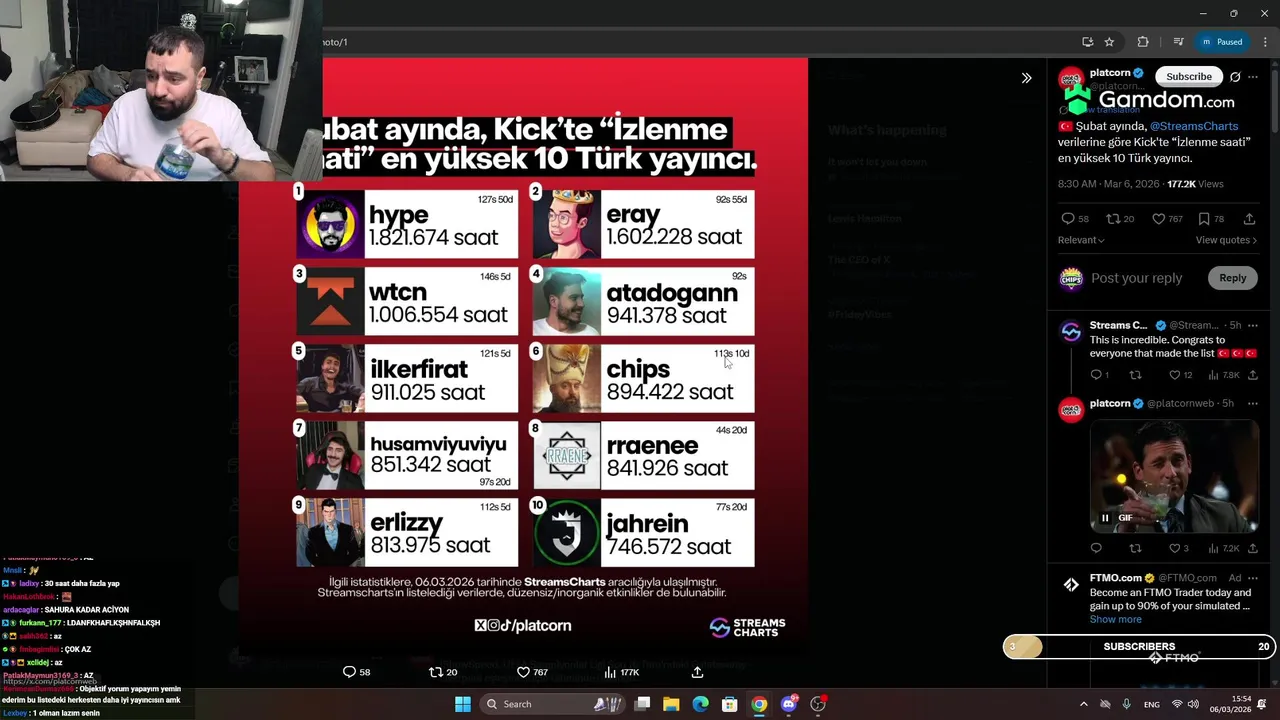Open the FTMO.com advertiser name
The height and width of the screenshot is (720, 1280).
click(x=1116, y=578)
